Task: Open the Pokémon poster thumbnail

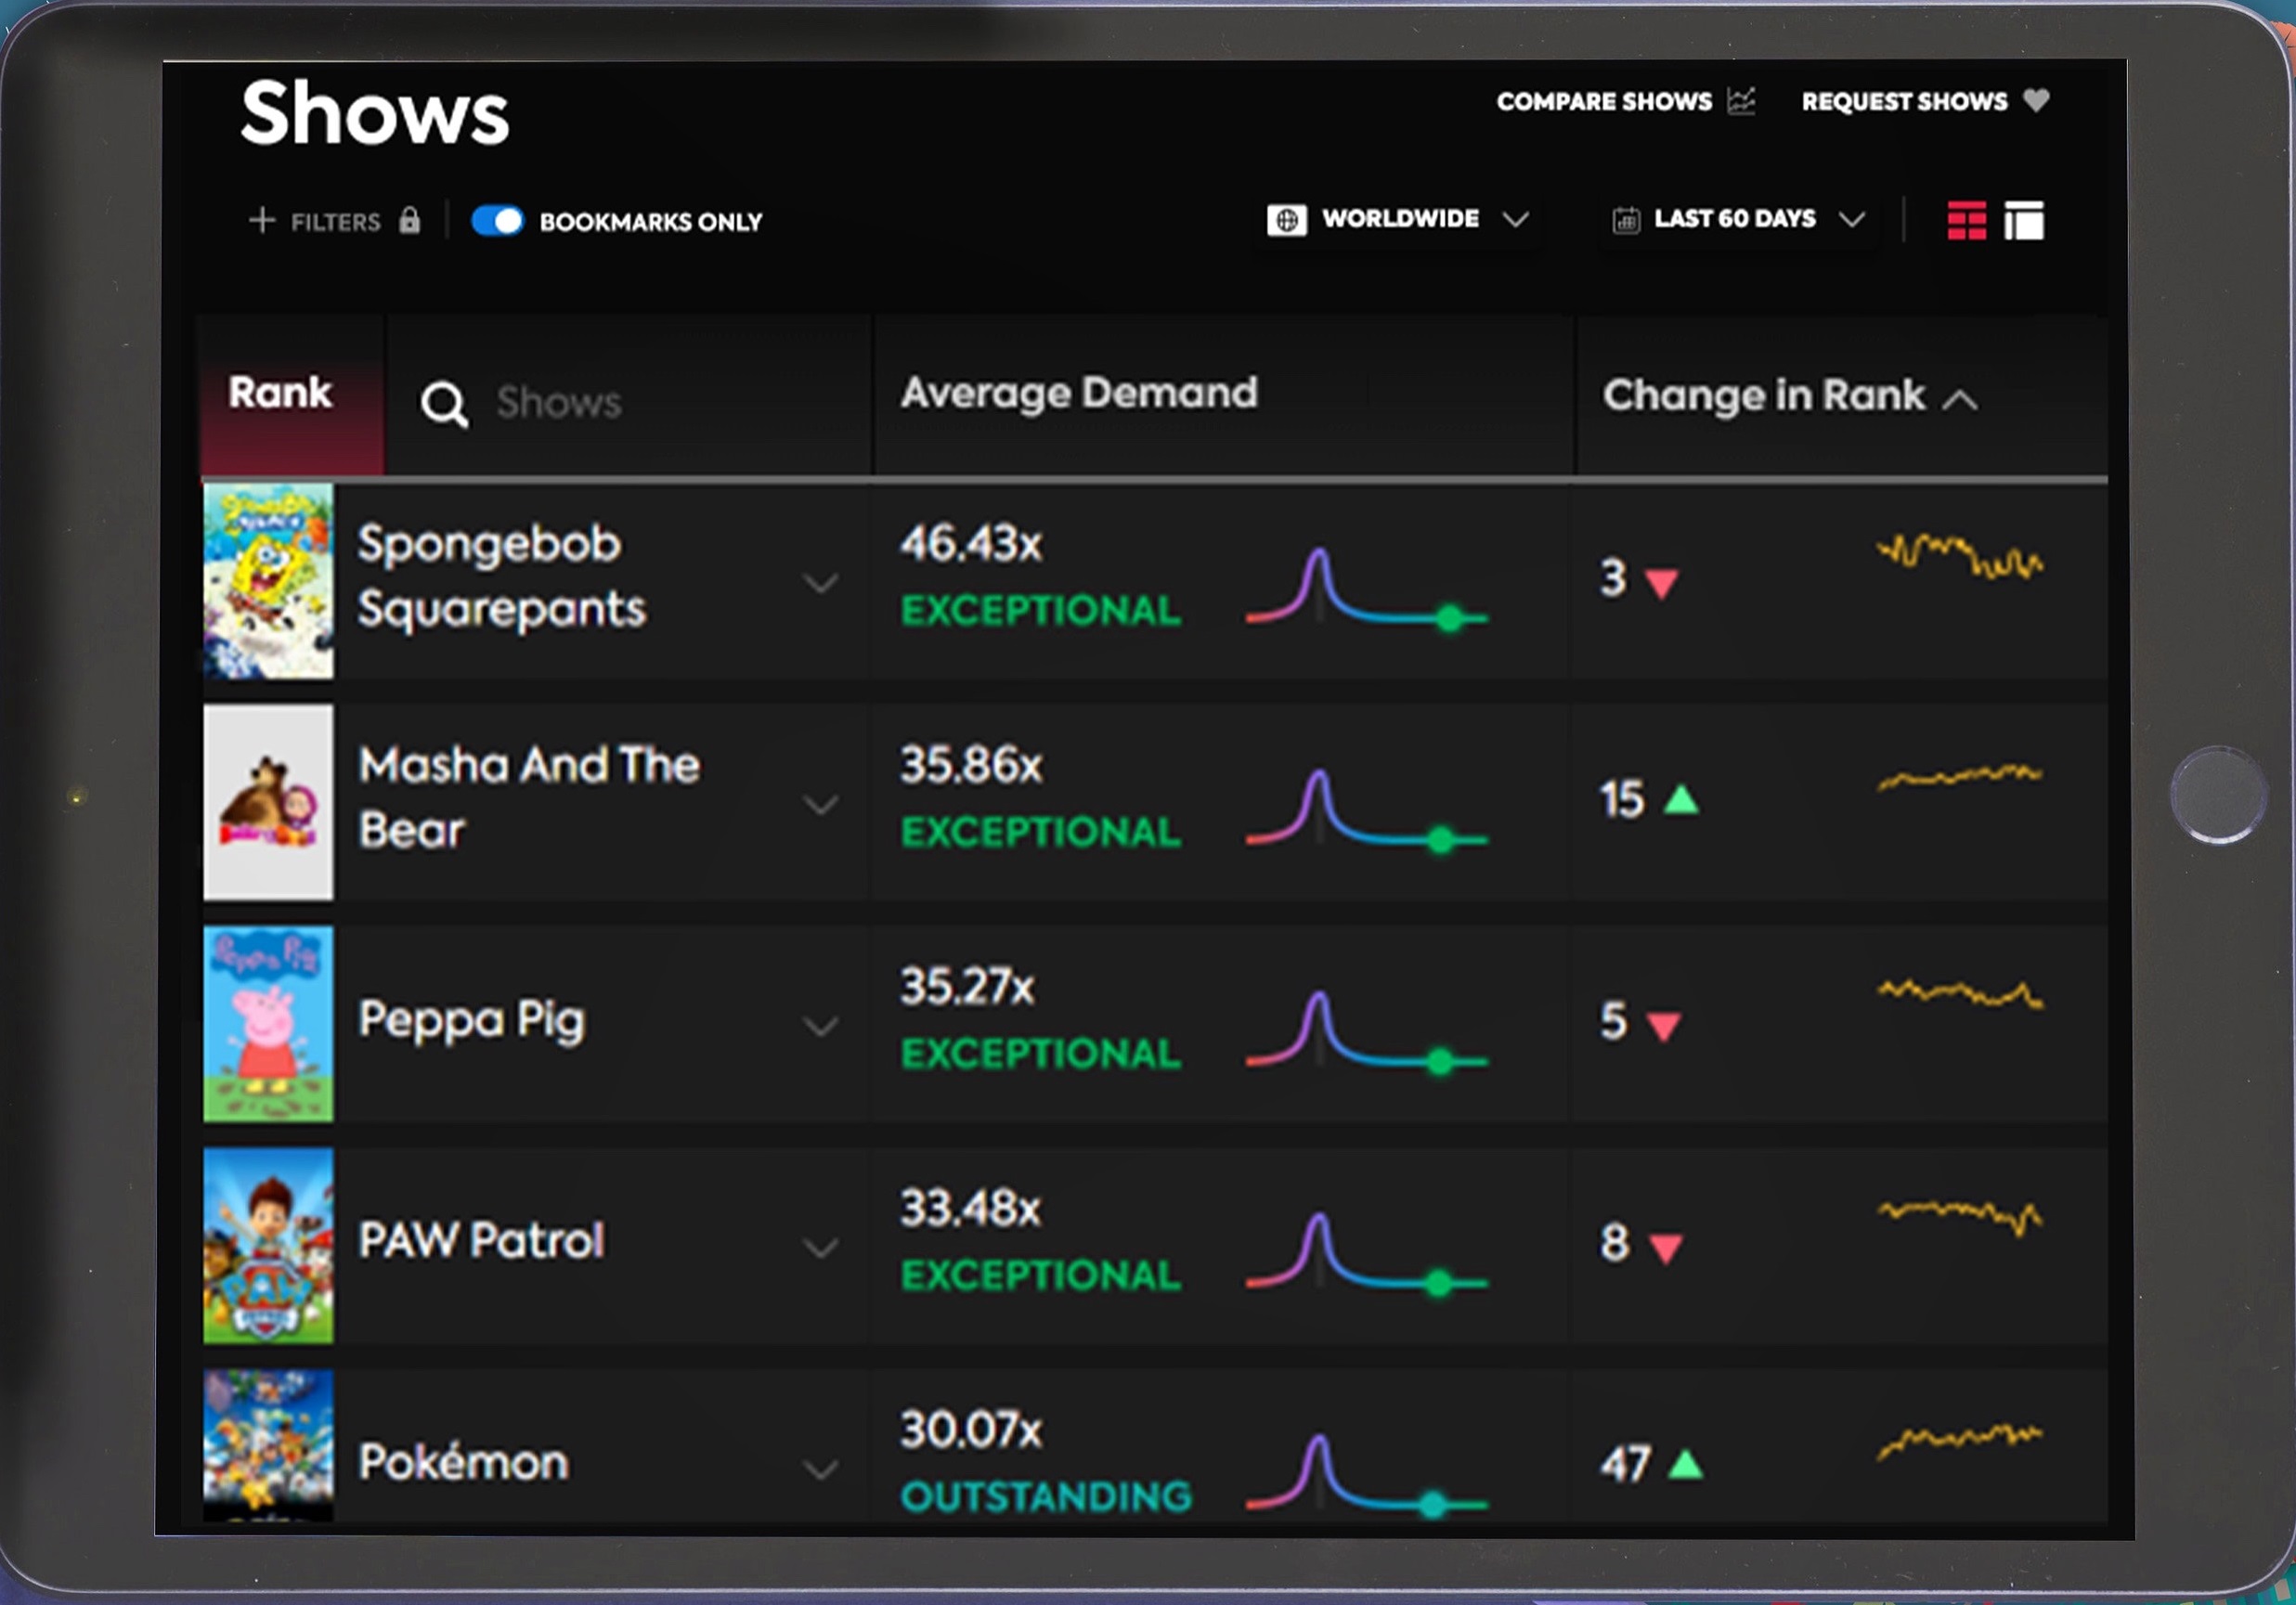Action: (268, 1446)
